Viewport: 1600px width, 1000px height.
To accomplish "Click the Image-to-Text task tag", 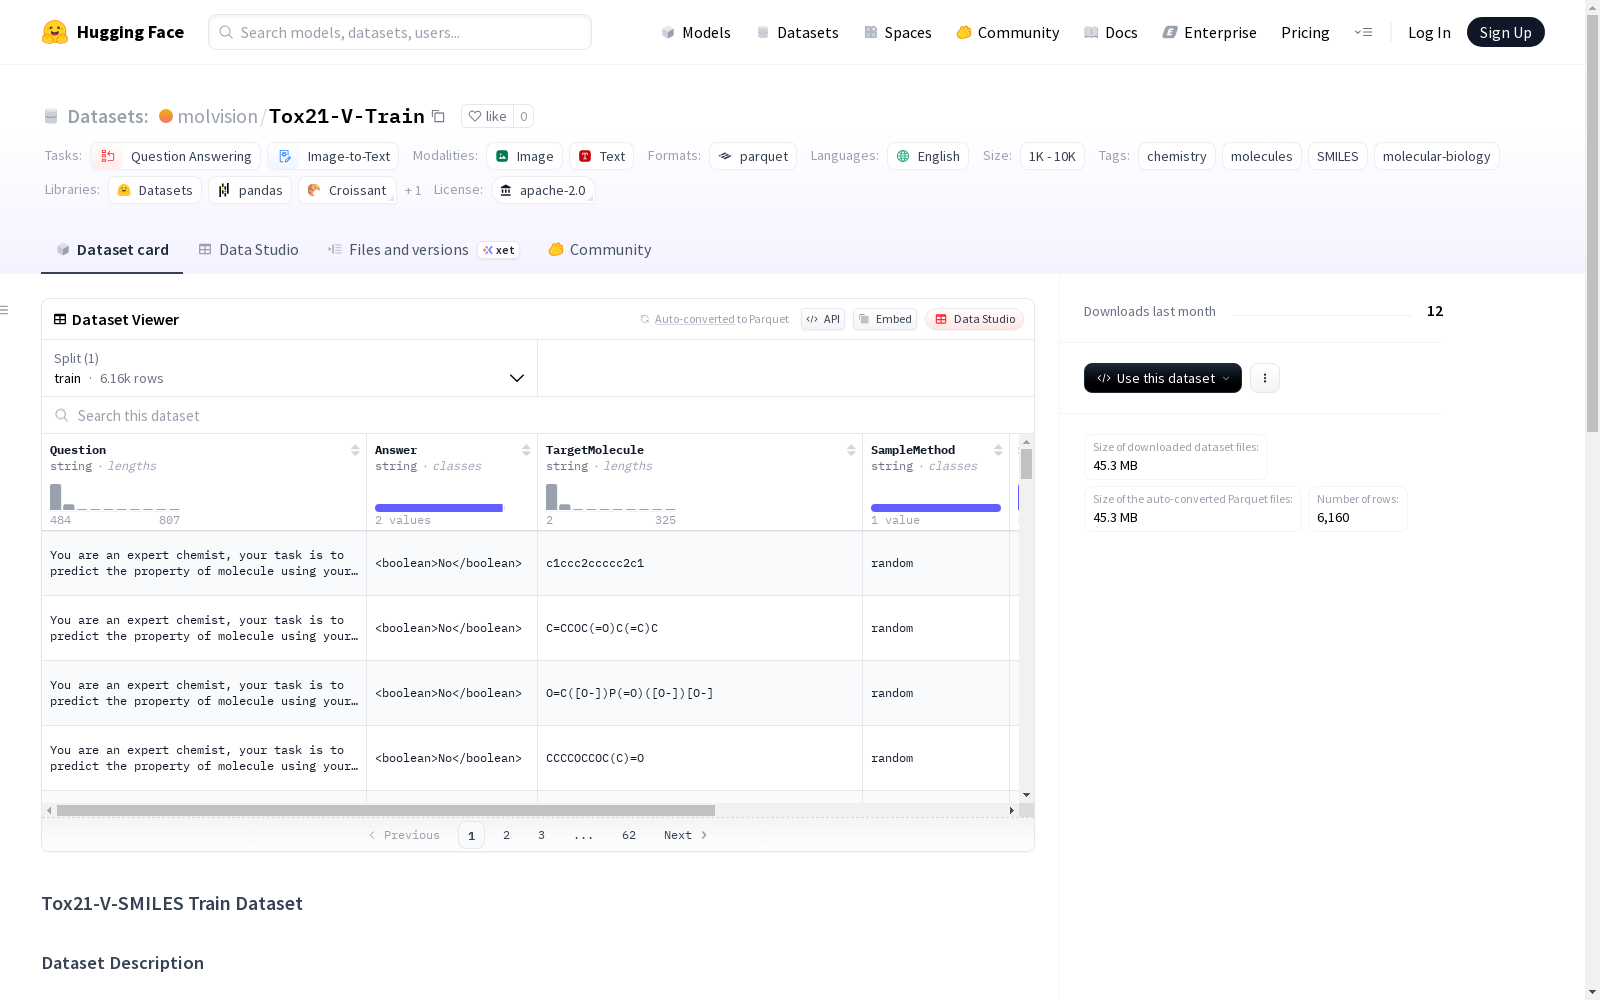I will click(x=333, y=156).
